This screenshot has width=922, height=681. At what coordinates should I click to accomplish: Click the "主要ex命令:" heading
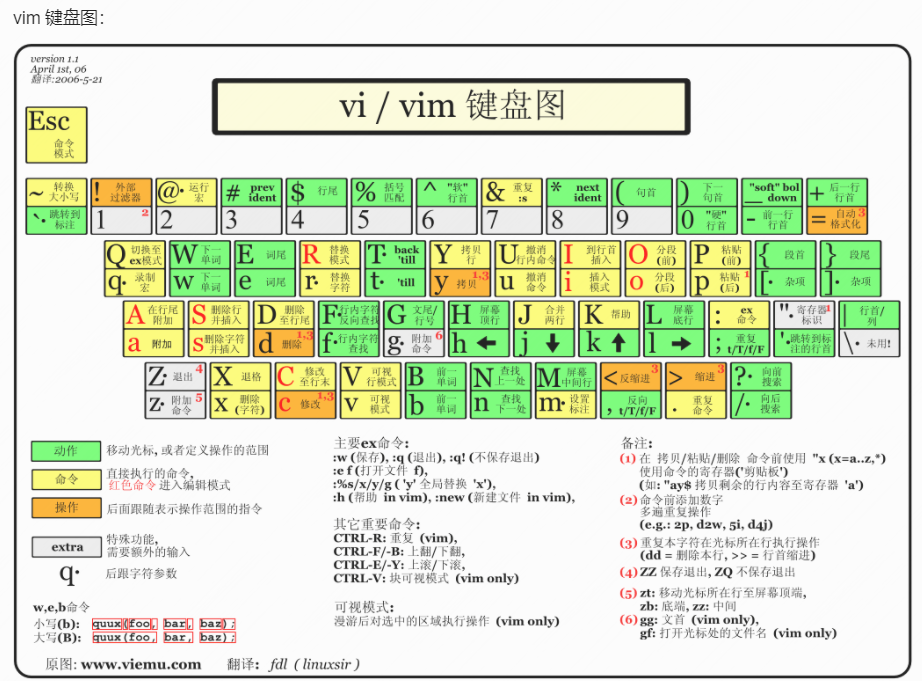(371, 443)
